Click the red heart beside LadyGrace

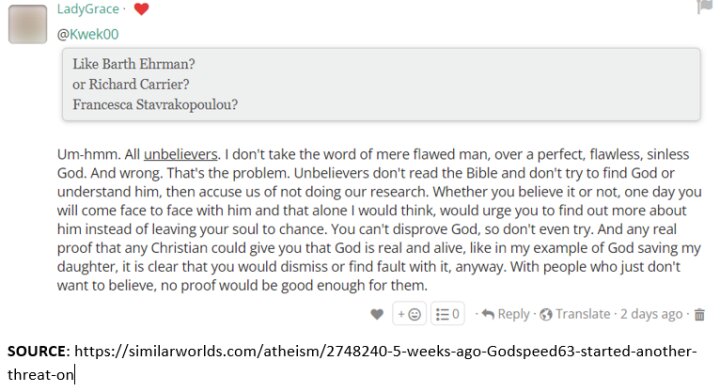[x=141, y=9]
